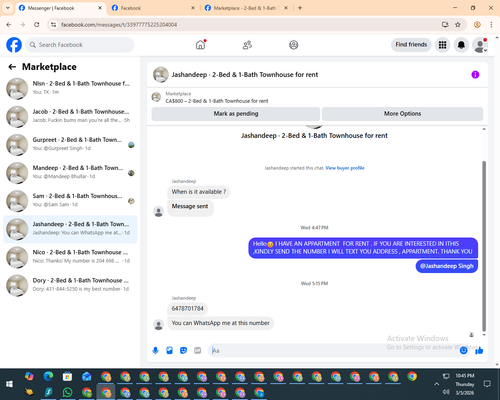Open the account profile picture menu
The height and width of the screenshot is (400, 500).
coord(480,45)
